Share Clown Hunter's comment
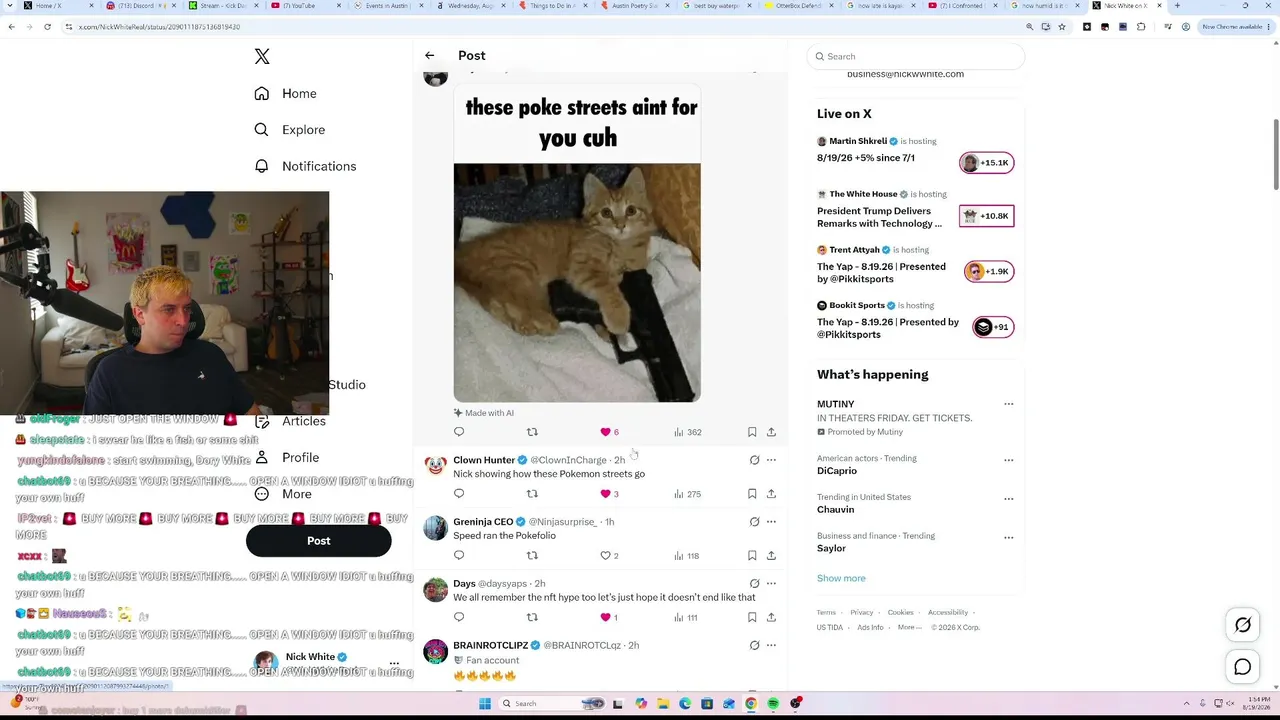The height and width of the screenshot is (720, 1280). click(x=771, y=494)
